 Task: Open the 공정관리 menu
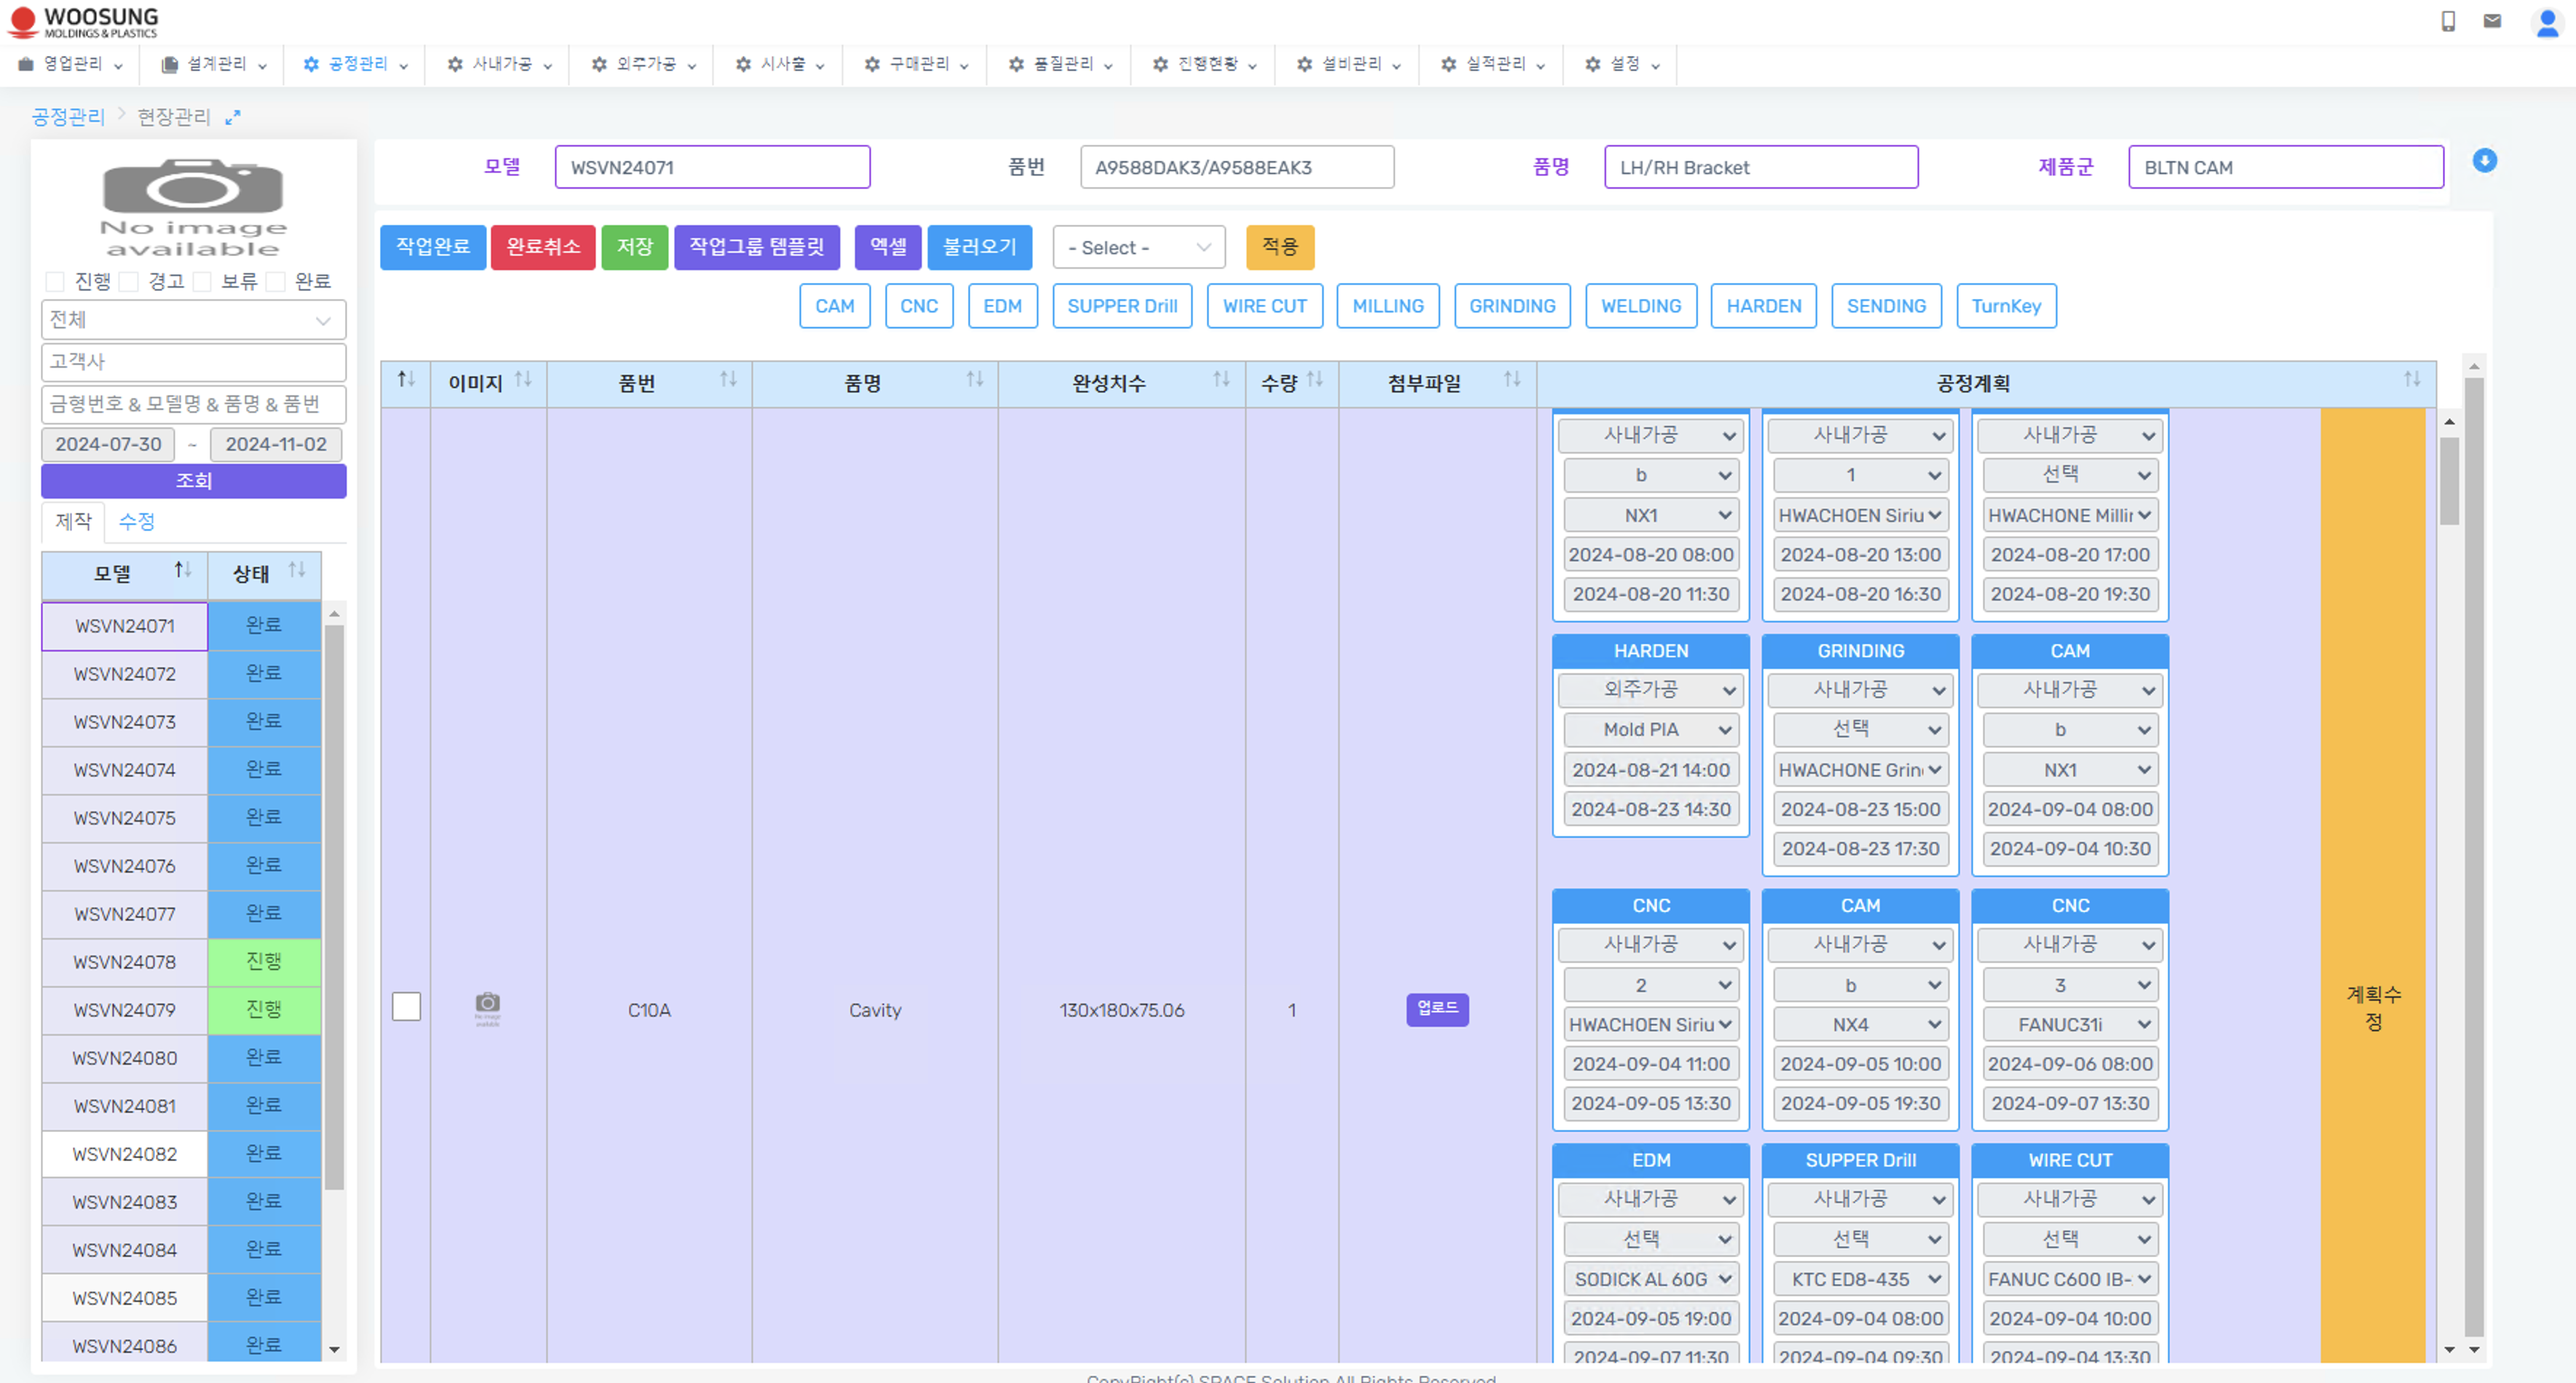pos(355,64)
